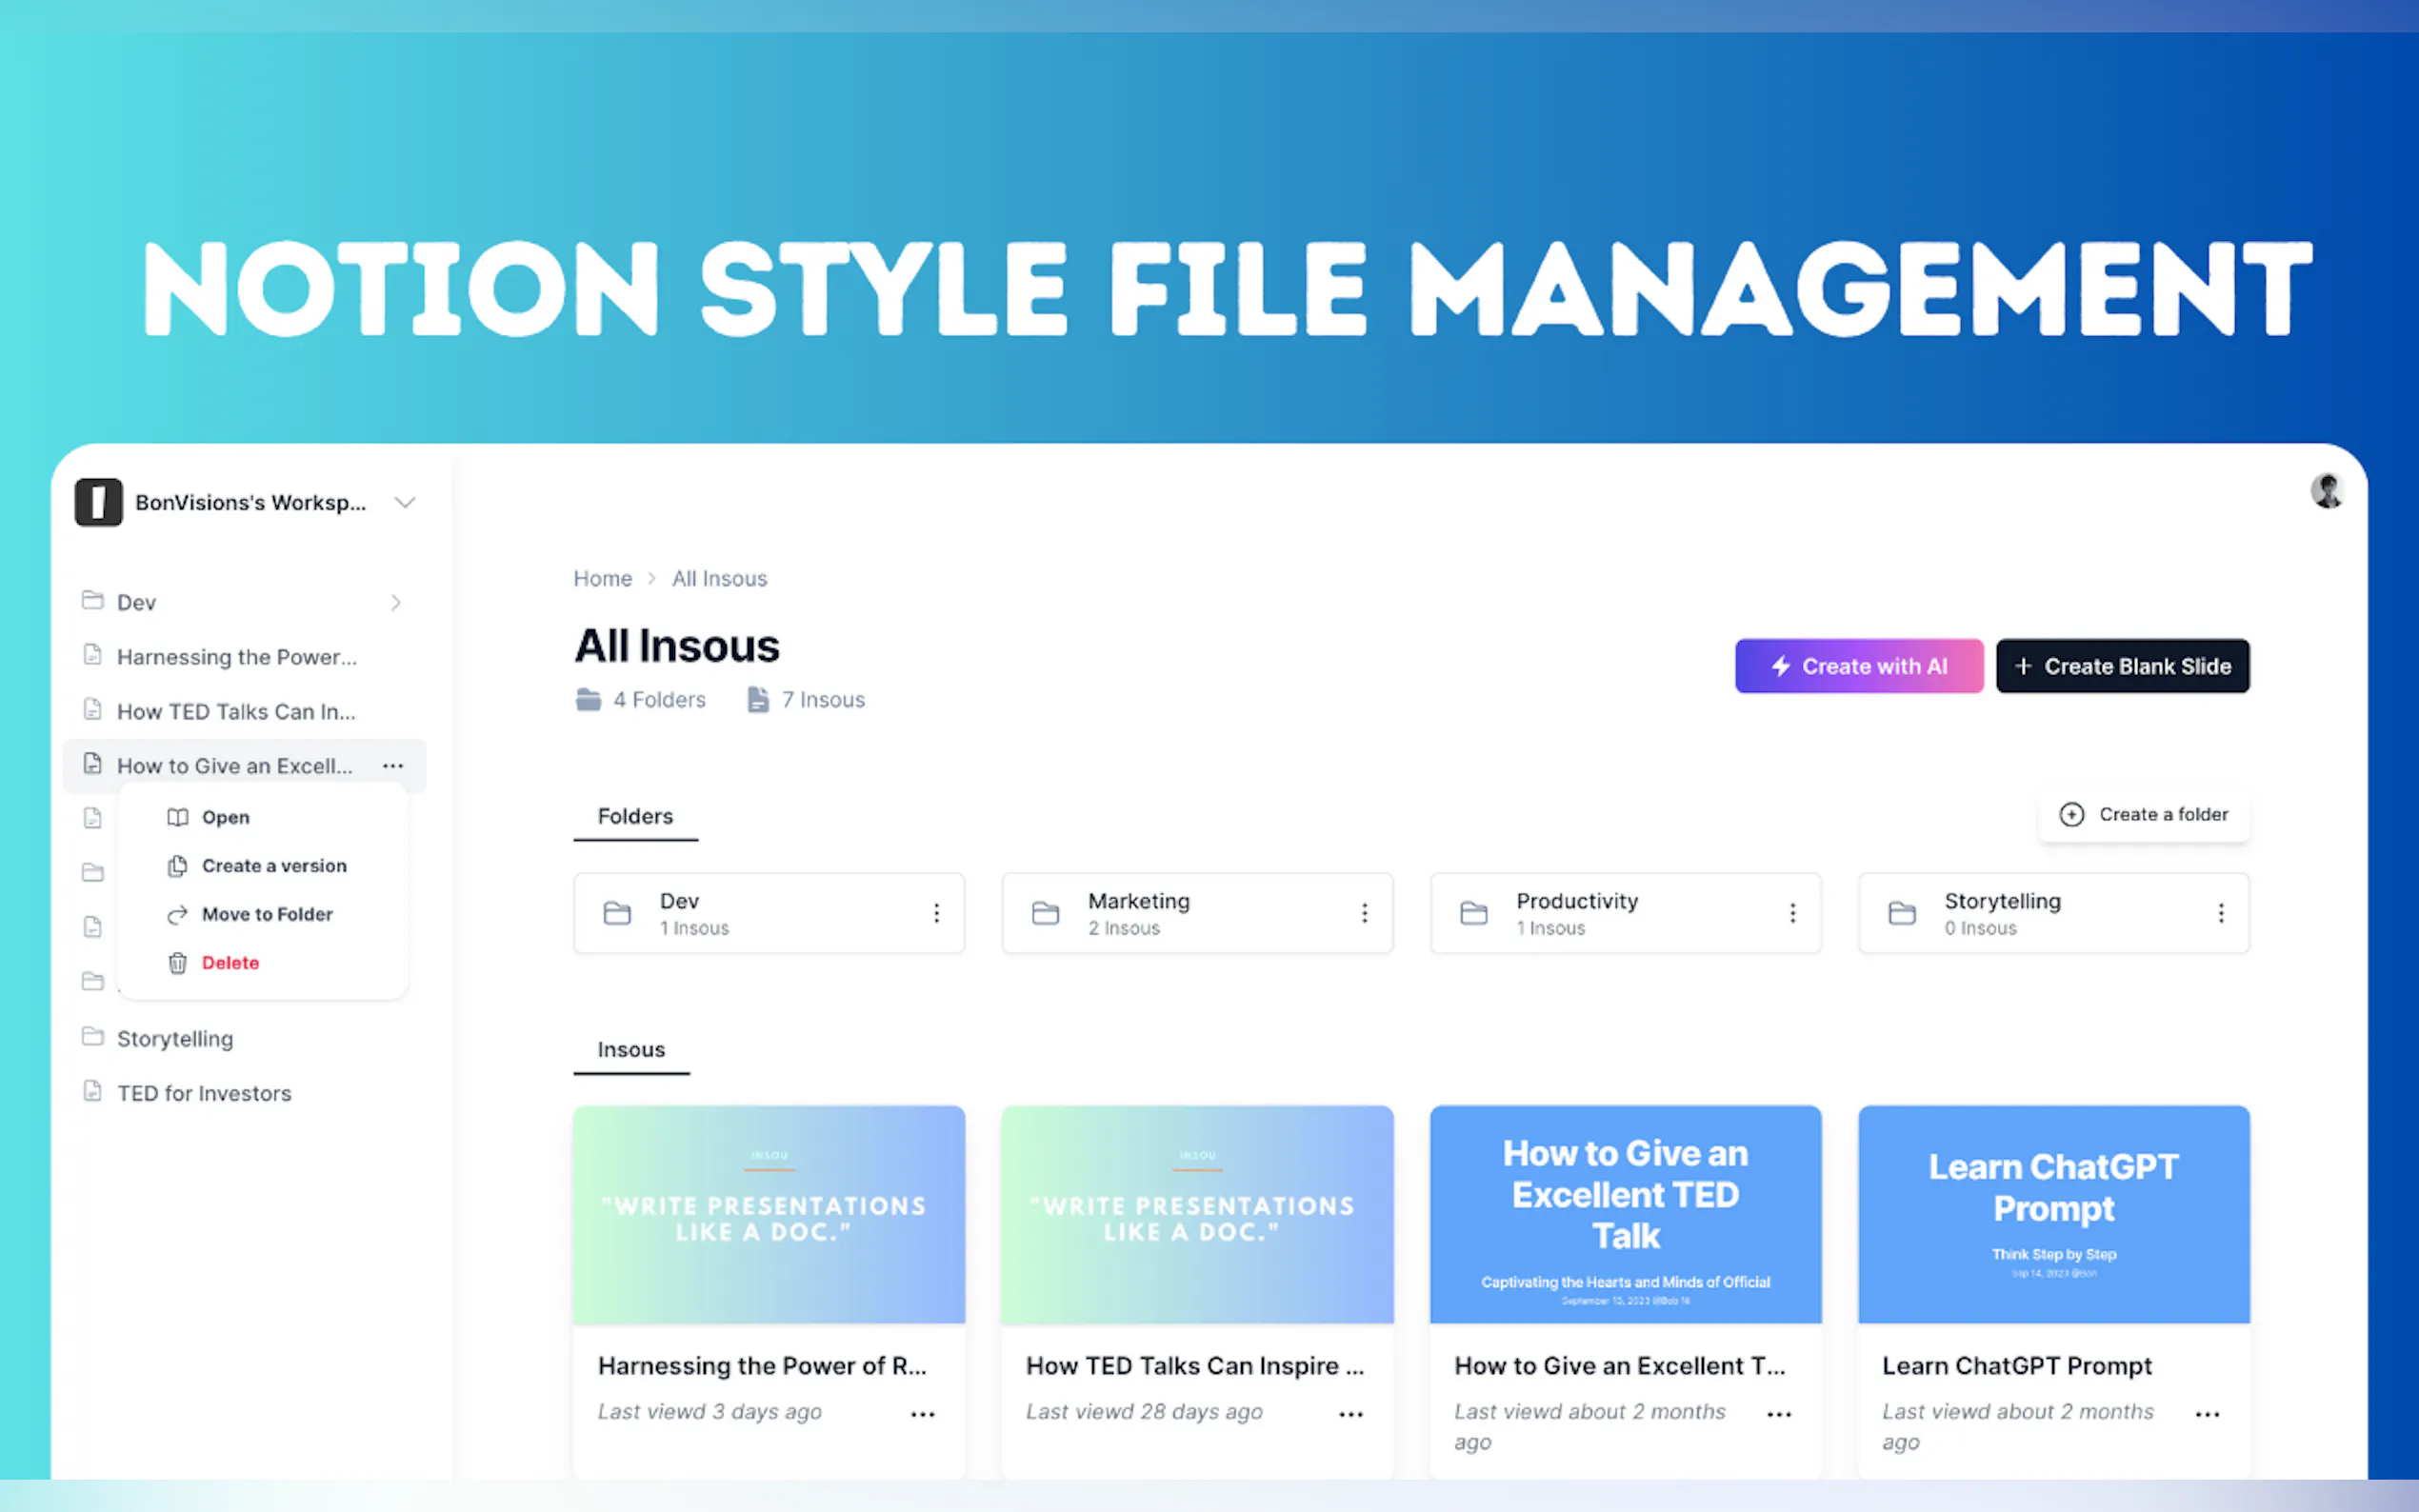Click the Create Blank Slide button
2419x1512 pixels.
2122,666
